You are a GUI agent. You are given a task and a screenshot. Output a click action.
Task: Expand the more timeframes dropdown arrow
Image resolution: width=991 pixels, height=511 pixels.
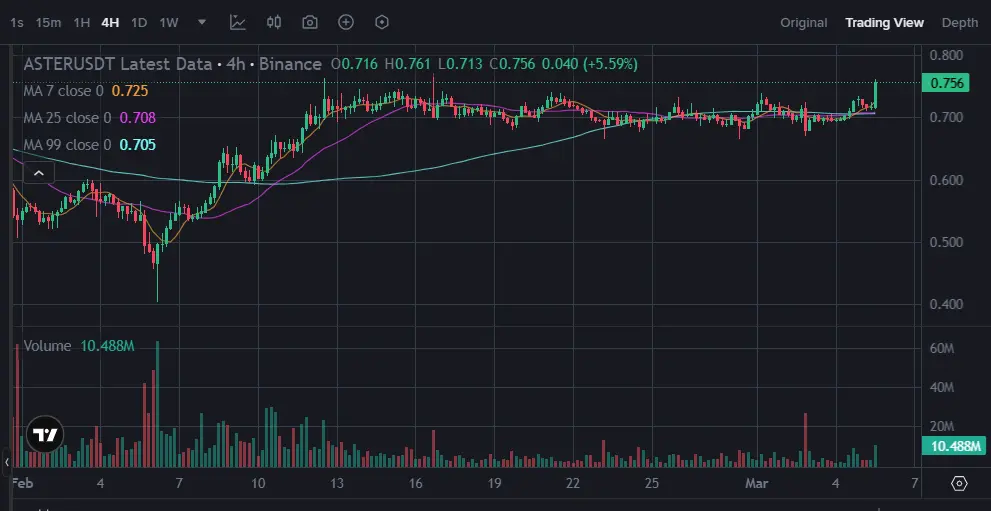point(202,22)
